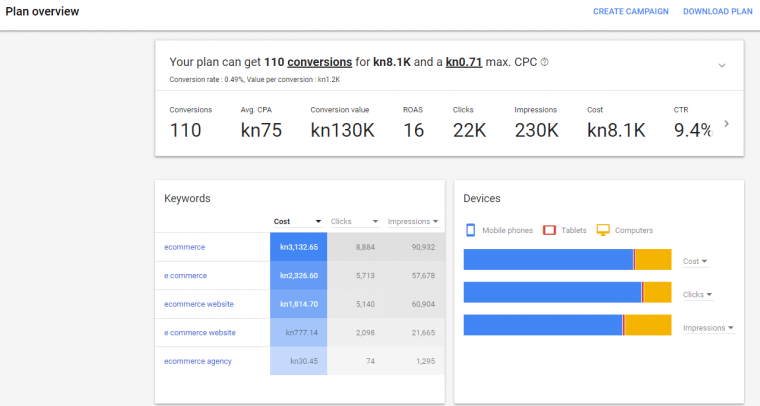Screen dimensions: 760x406
Task: Click the Tablets legend icon
Action: pos(549,230)
